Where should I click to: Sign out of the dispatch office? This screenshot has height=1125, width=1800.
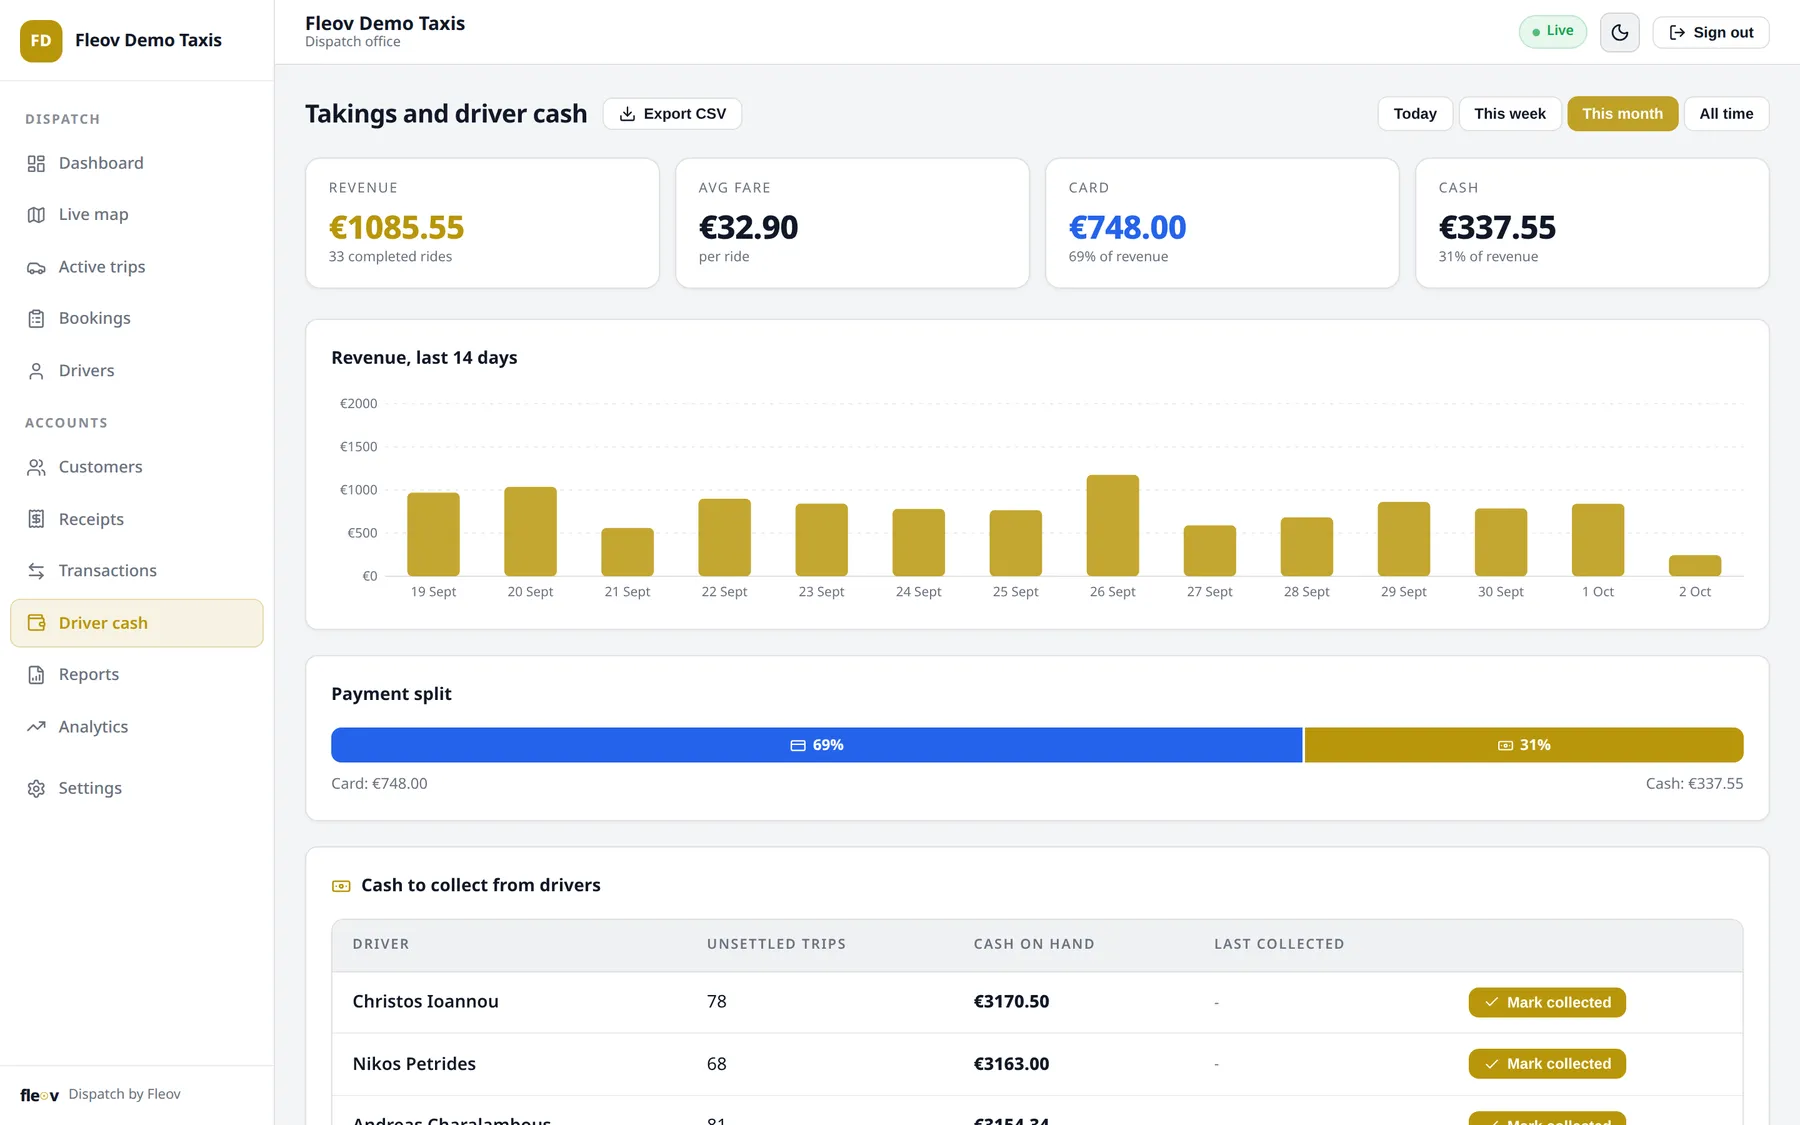point(1711,33)
